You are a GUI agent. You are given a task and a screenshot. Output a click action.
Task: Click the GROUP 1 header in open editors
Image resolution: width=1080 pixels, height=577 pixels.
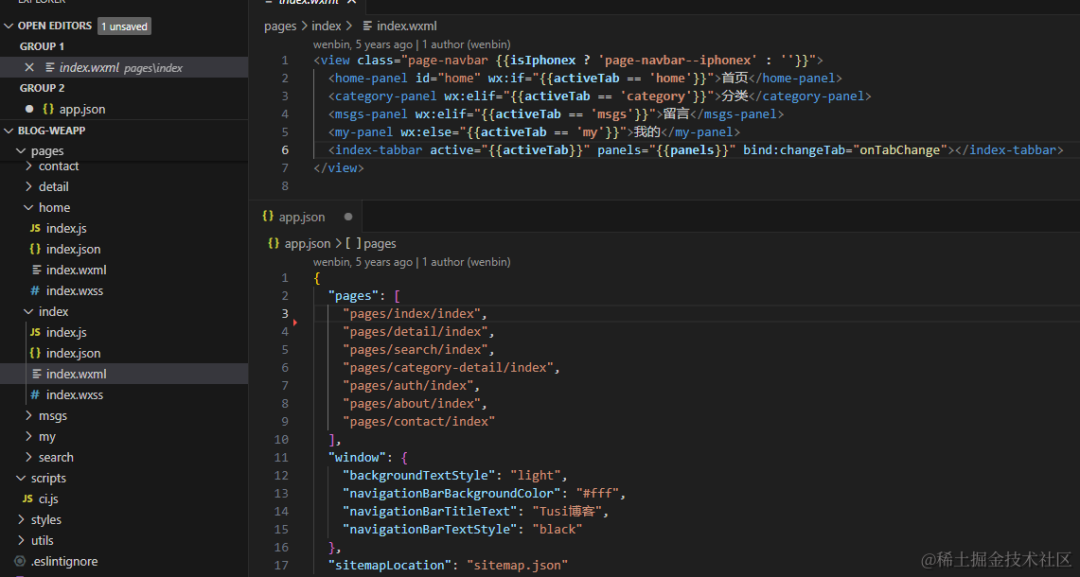point(42,46)
